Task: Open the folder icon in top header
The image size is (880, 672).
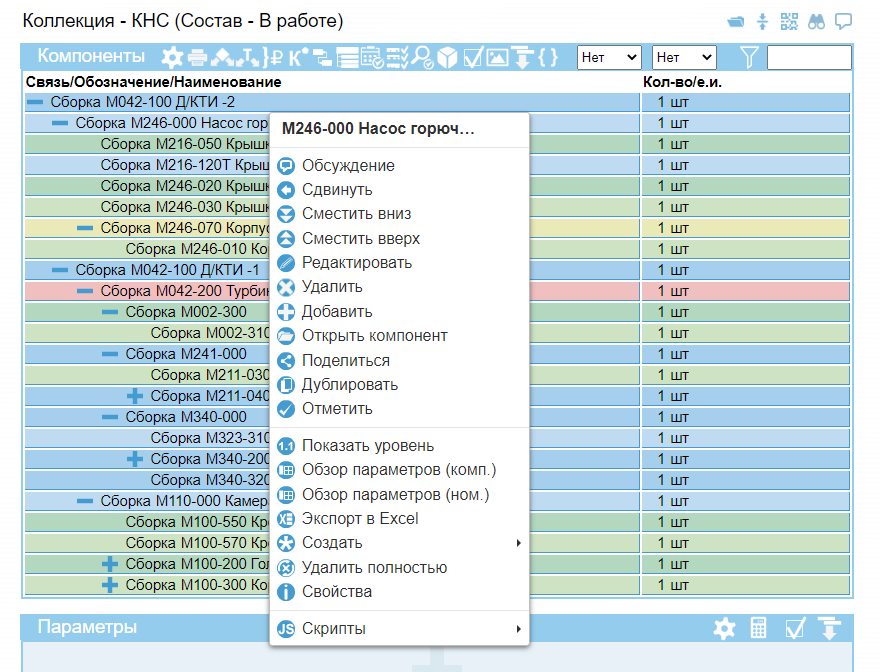Action: point(736,21)
